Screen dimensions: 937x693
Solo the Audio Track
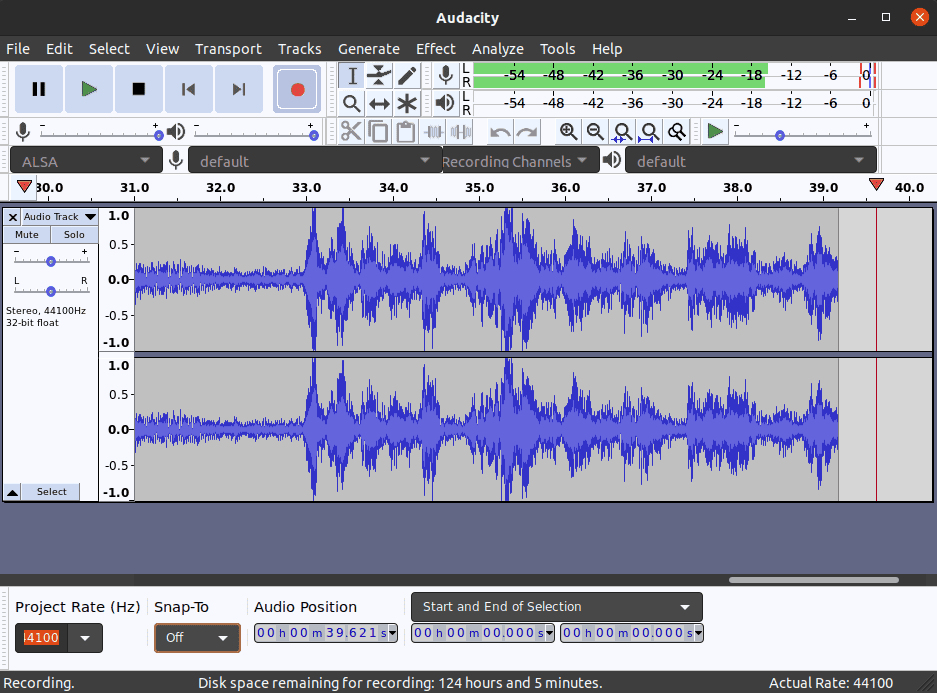point(74,235)
